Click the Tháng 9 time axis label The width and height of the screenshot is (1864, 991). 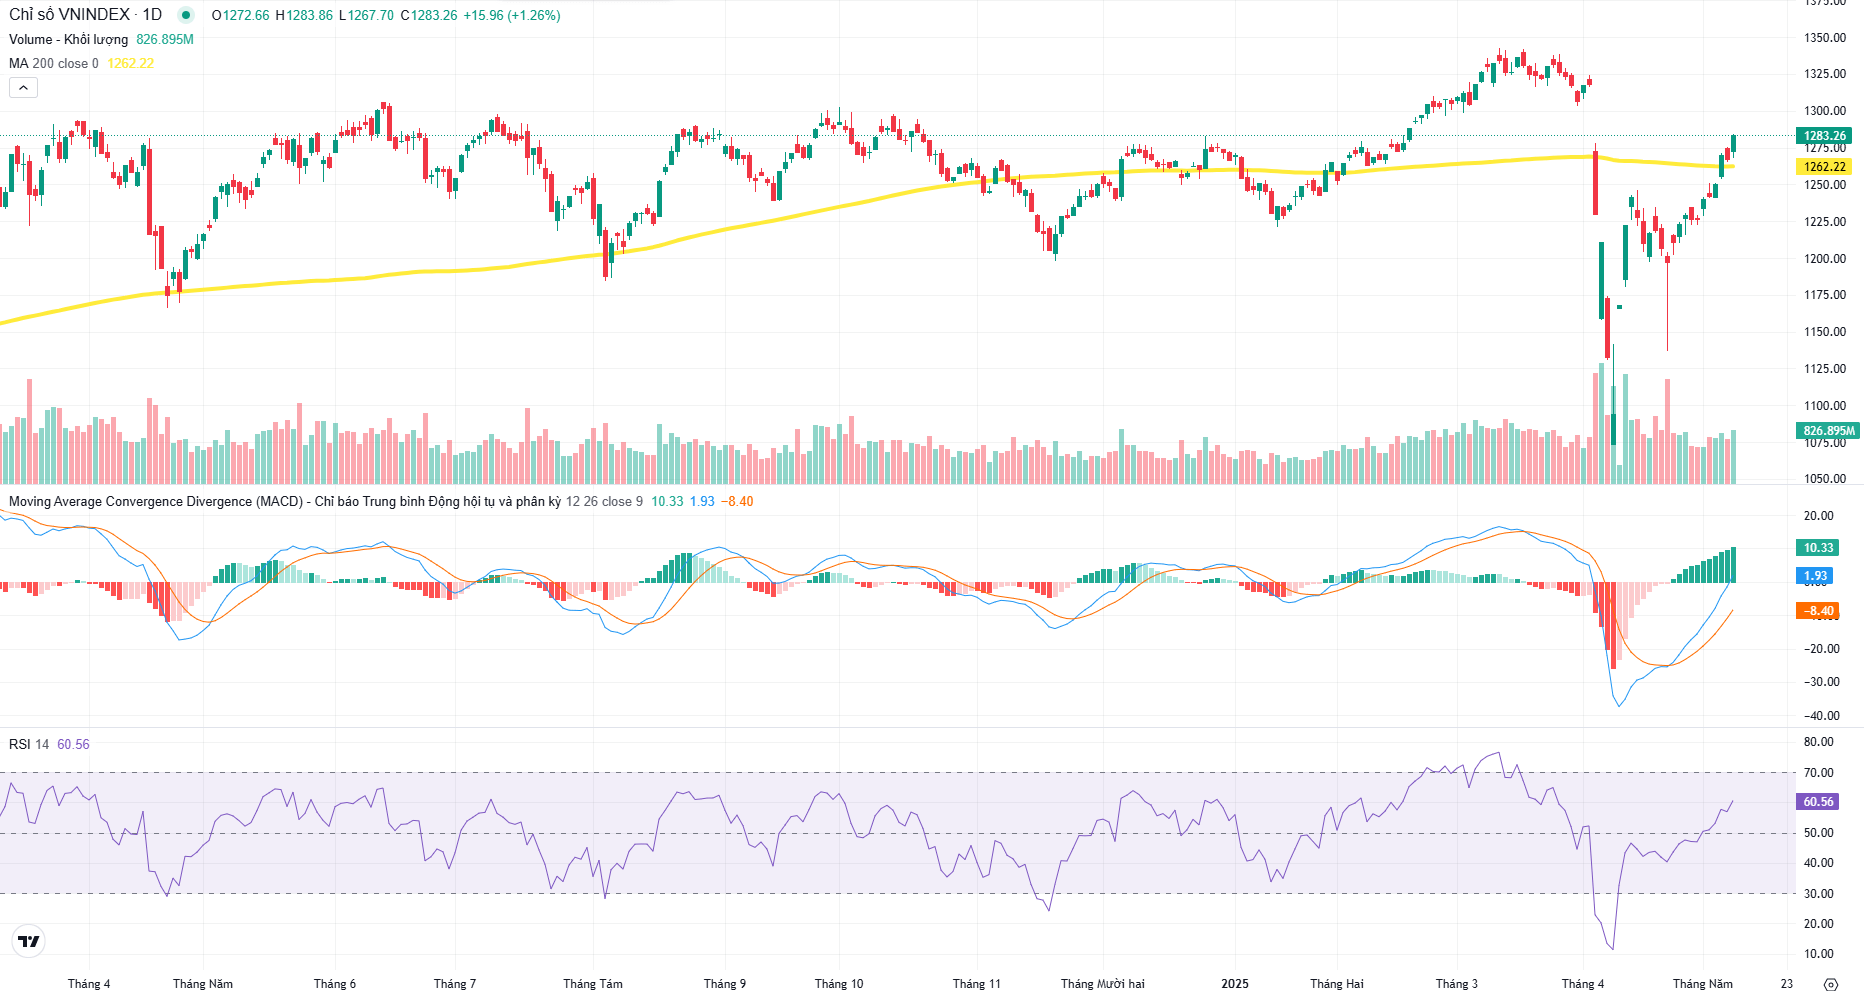725,984
